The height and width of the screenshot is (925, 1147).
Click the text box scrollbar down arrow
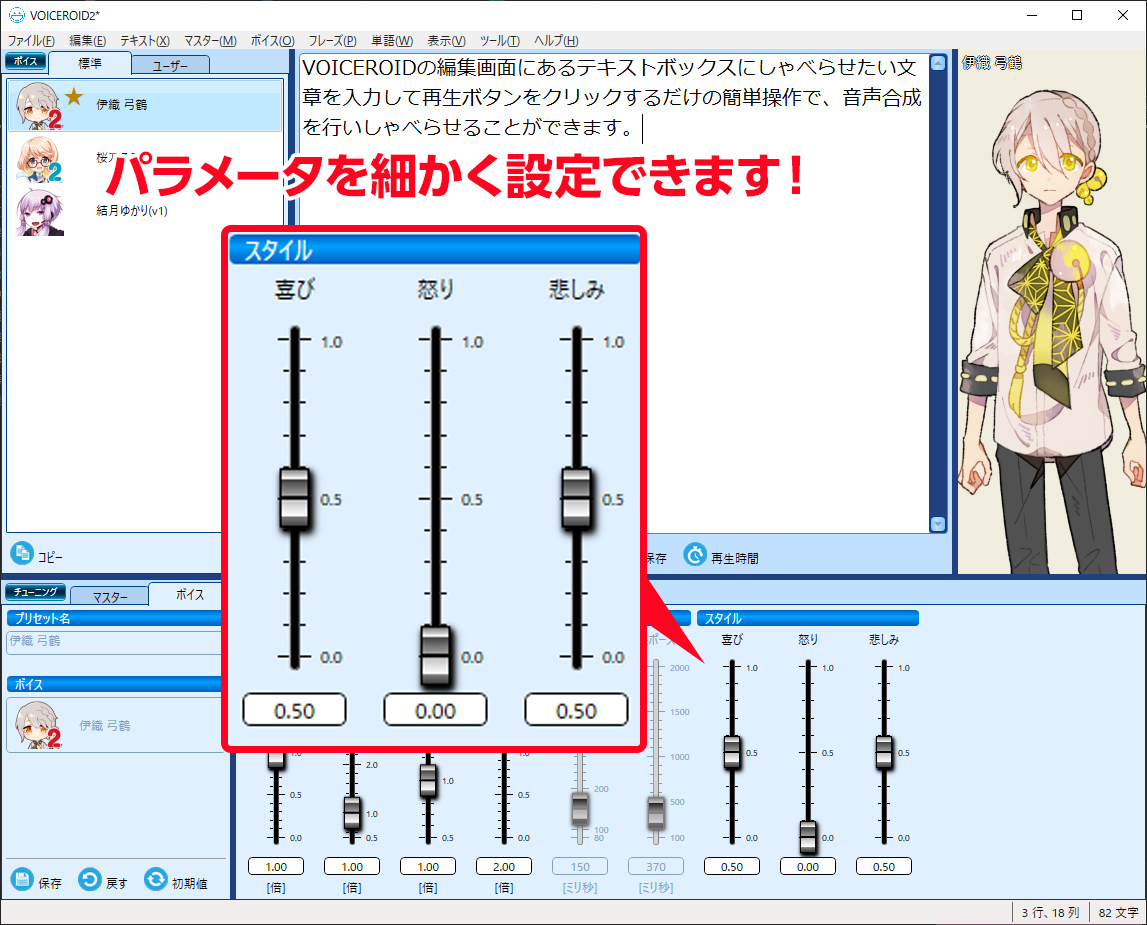[938, 524]
